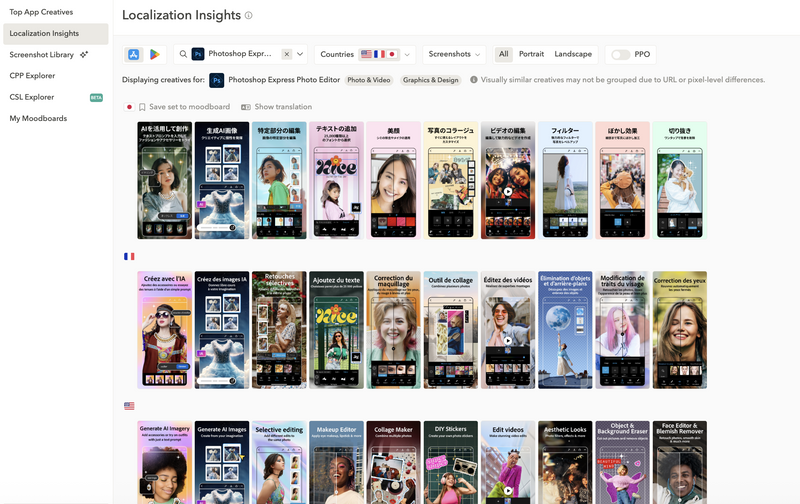Clear the Photoshop Express app selection
The width and height of the screenshot is (800, 504).
click(x=287, y=54)
